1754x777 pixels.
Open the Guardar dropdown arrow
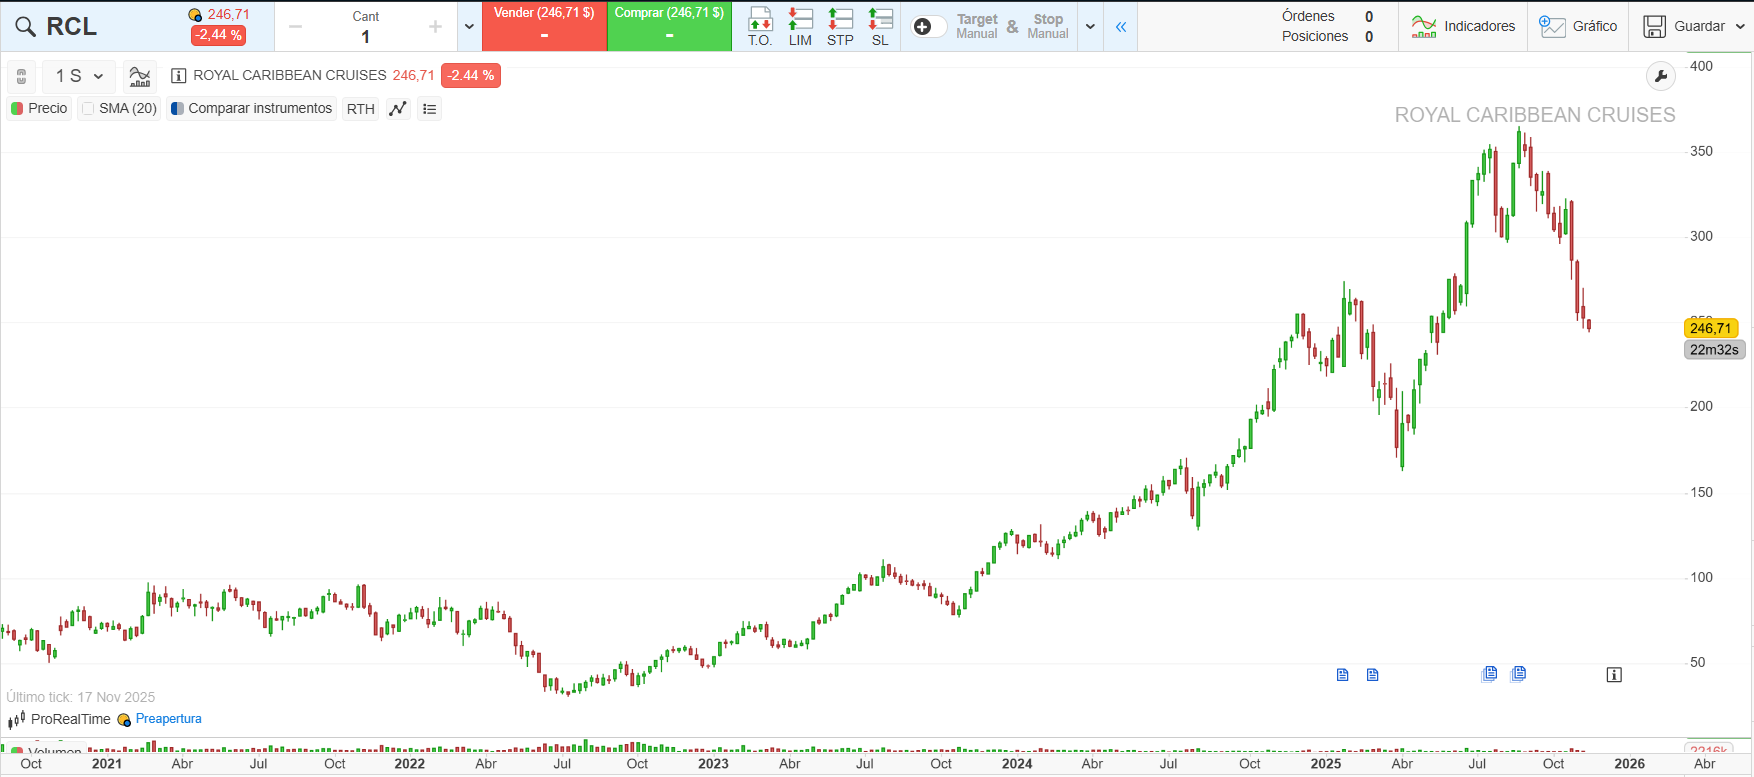(x=1740, y=27)
